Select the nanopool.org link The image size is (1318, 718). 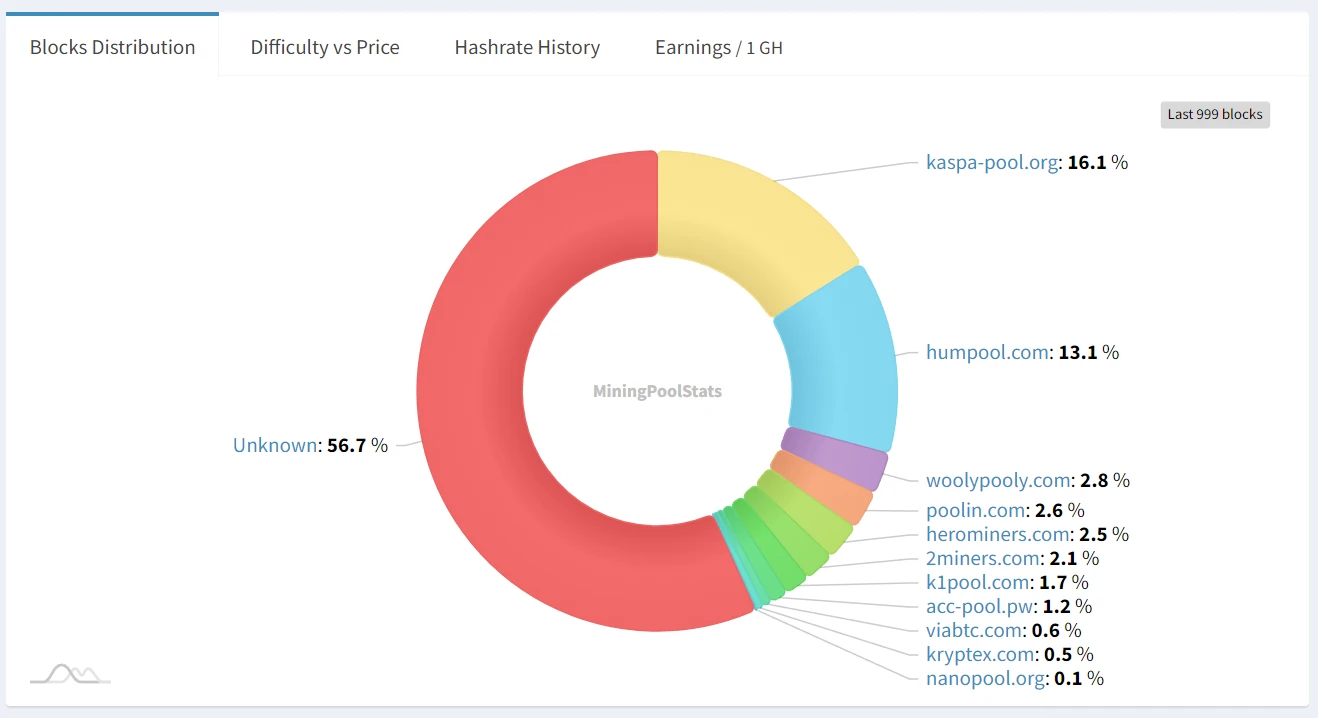tap(986, 678)
